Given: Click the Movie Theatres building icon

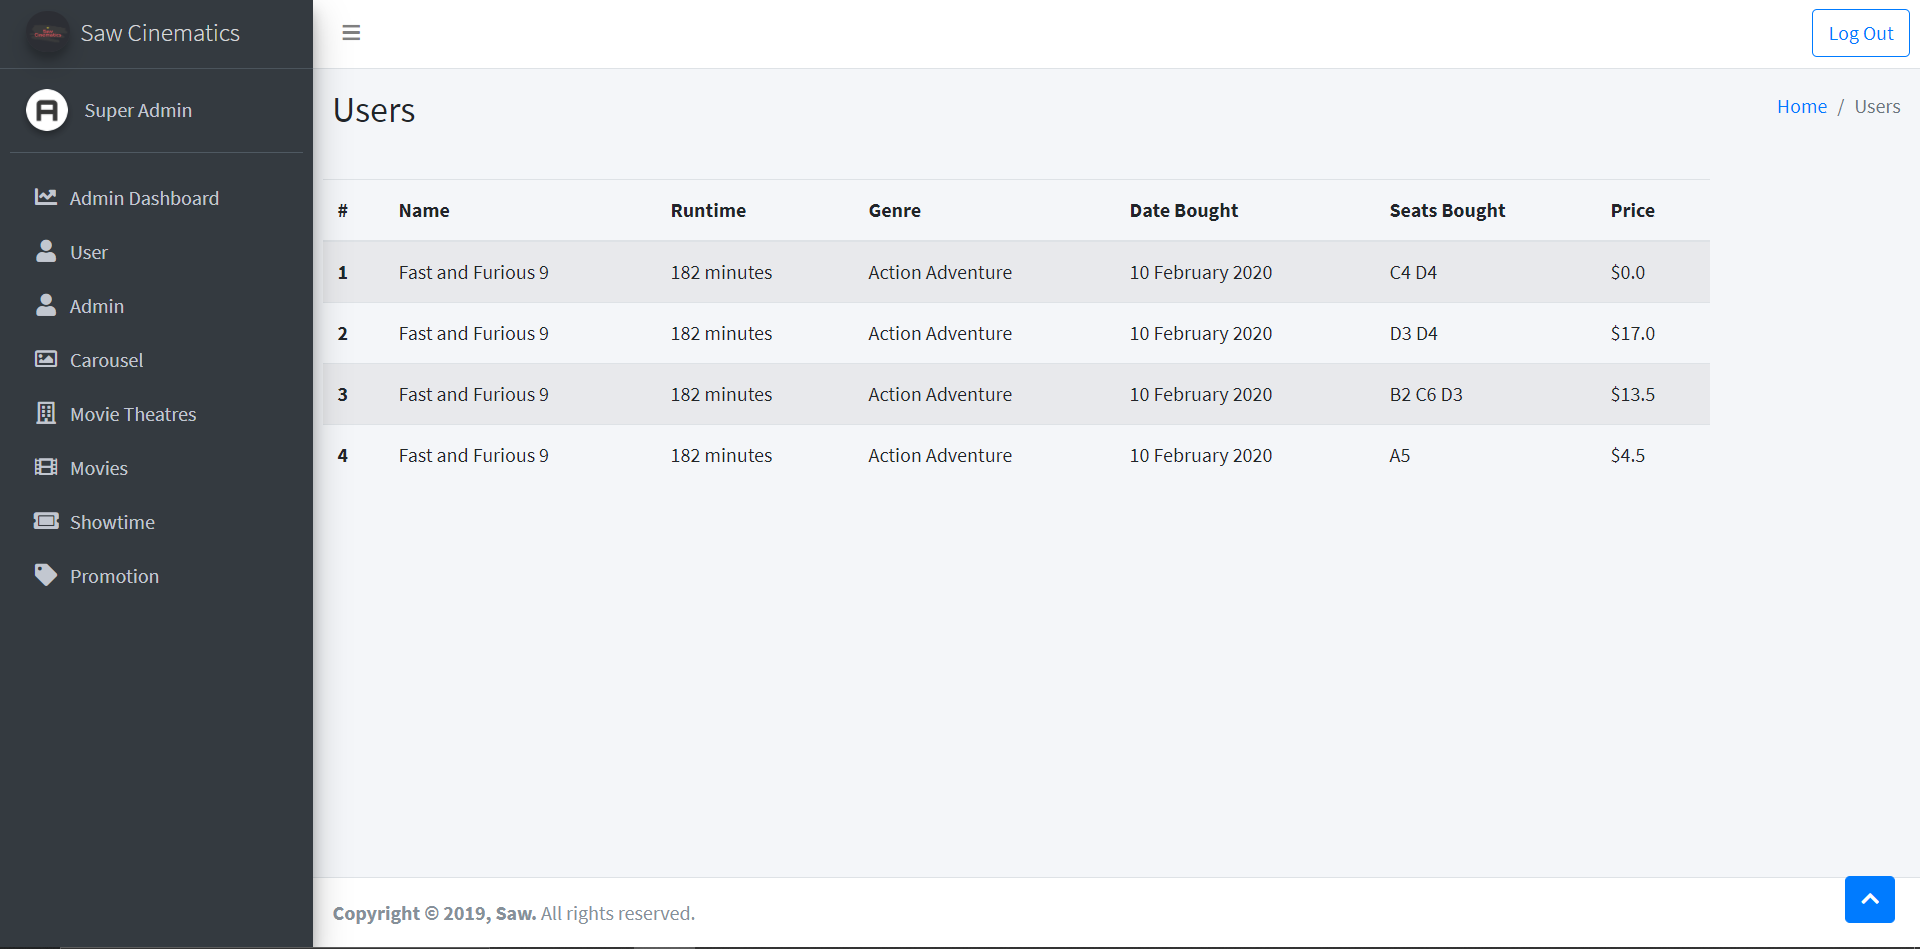Looking at the screenshot, I should coord(46,413).
